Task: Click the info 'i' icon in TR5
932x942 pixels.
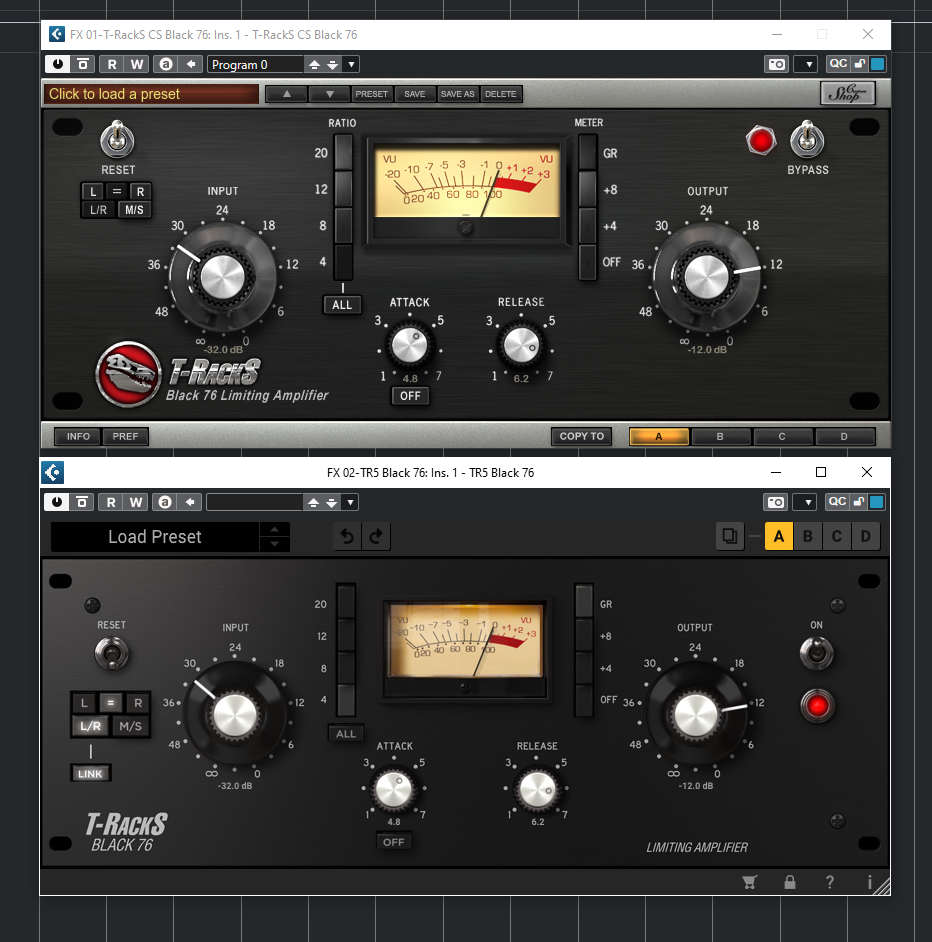Action: [x=869, y=882]
